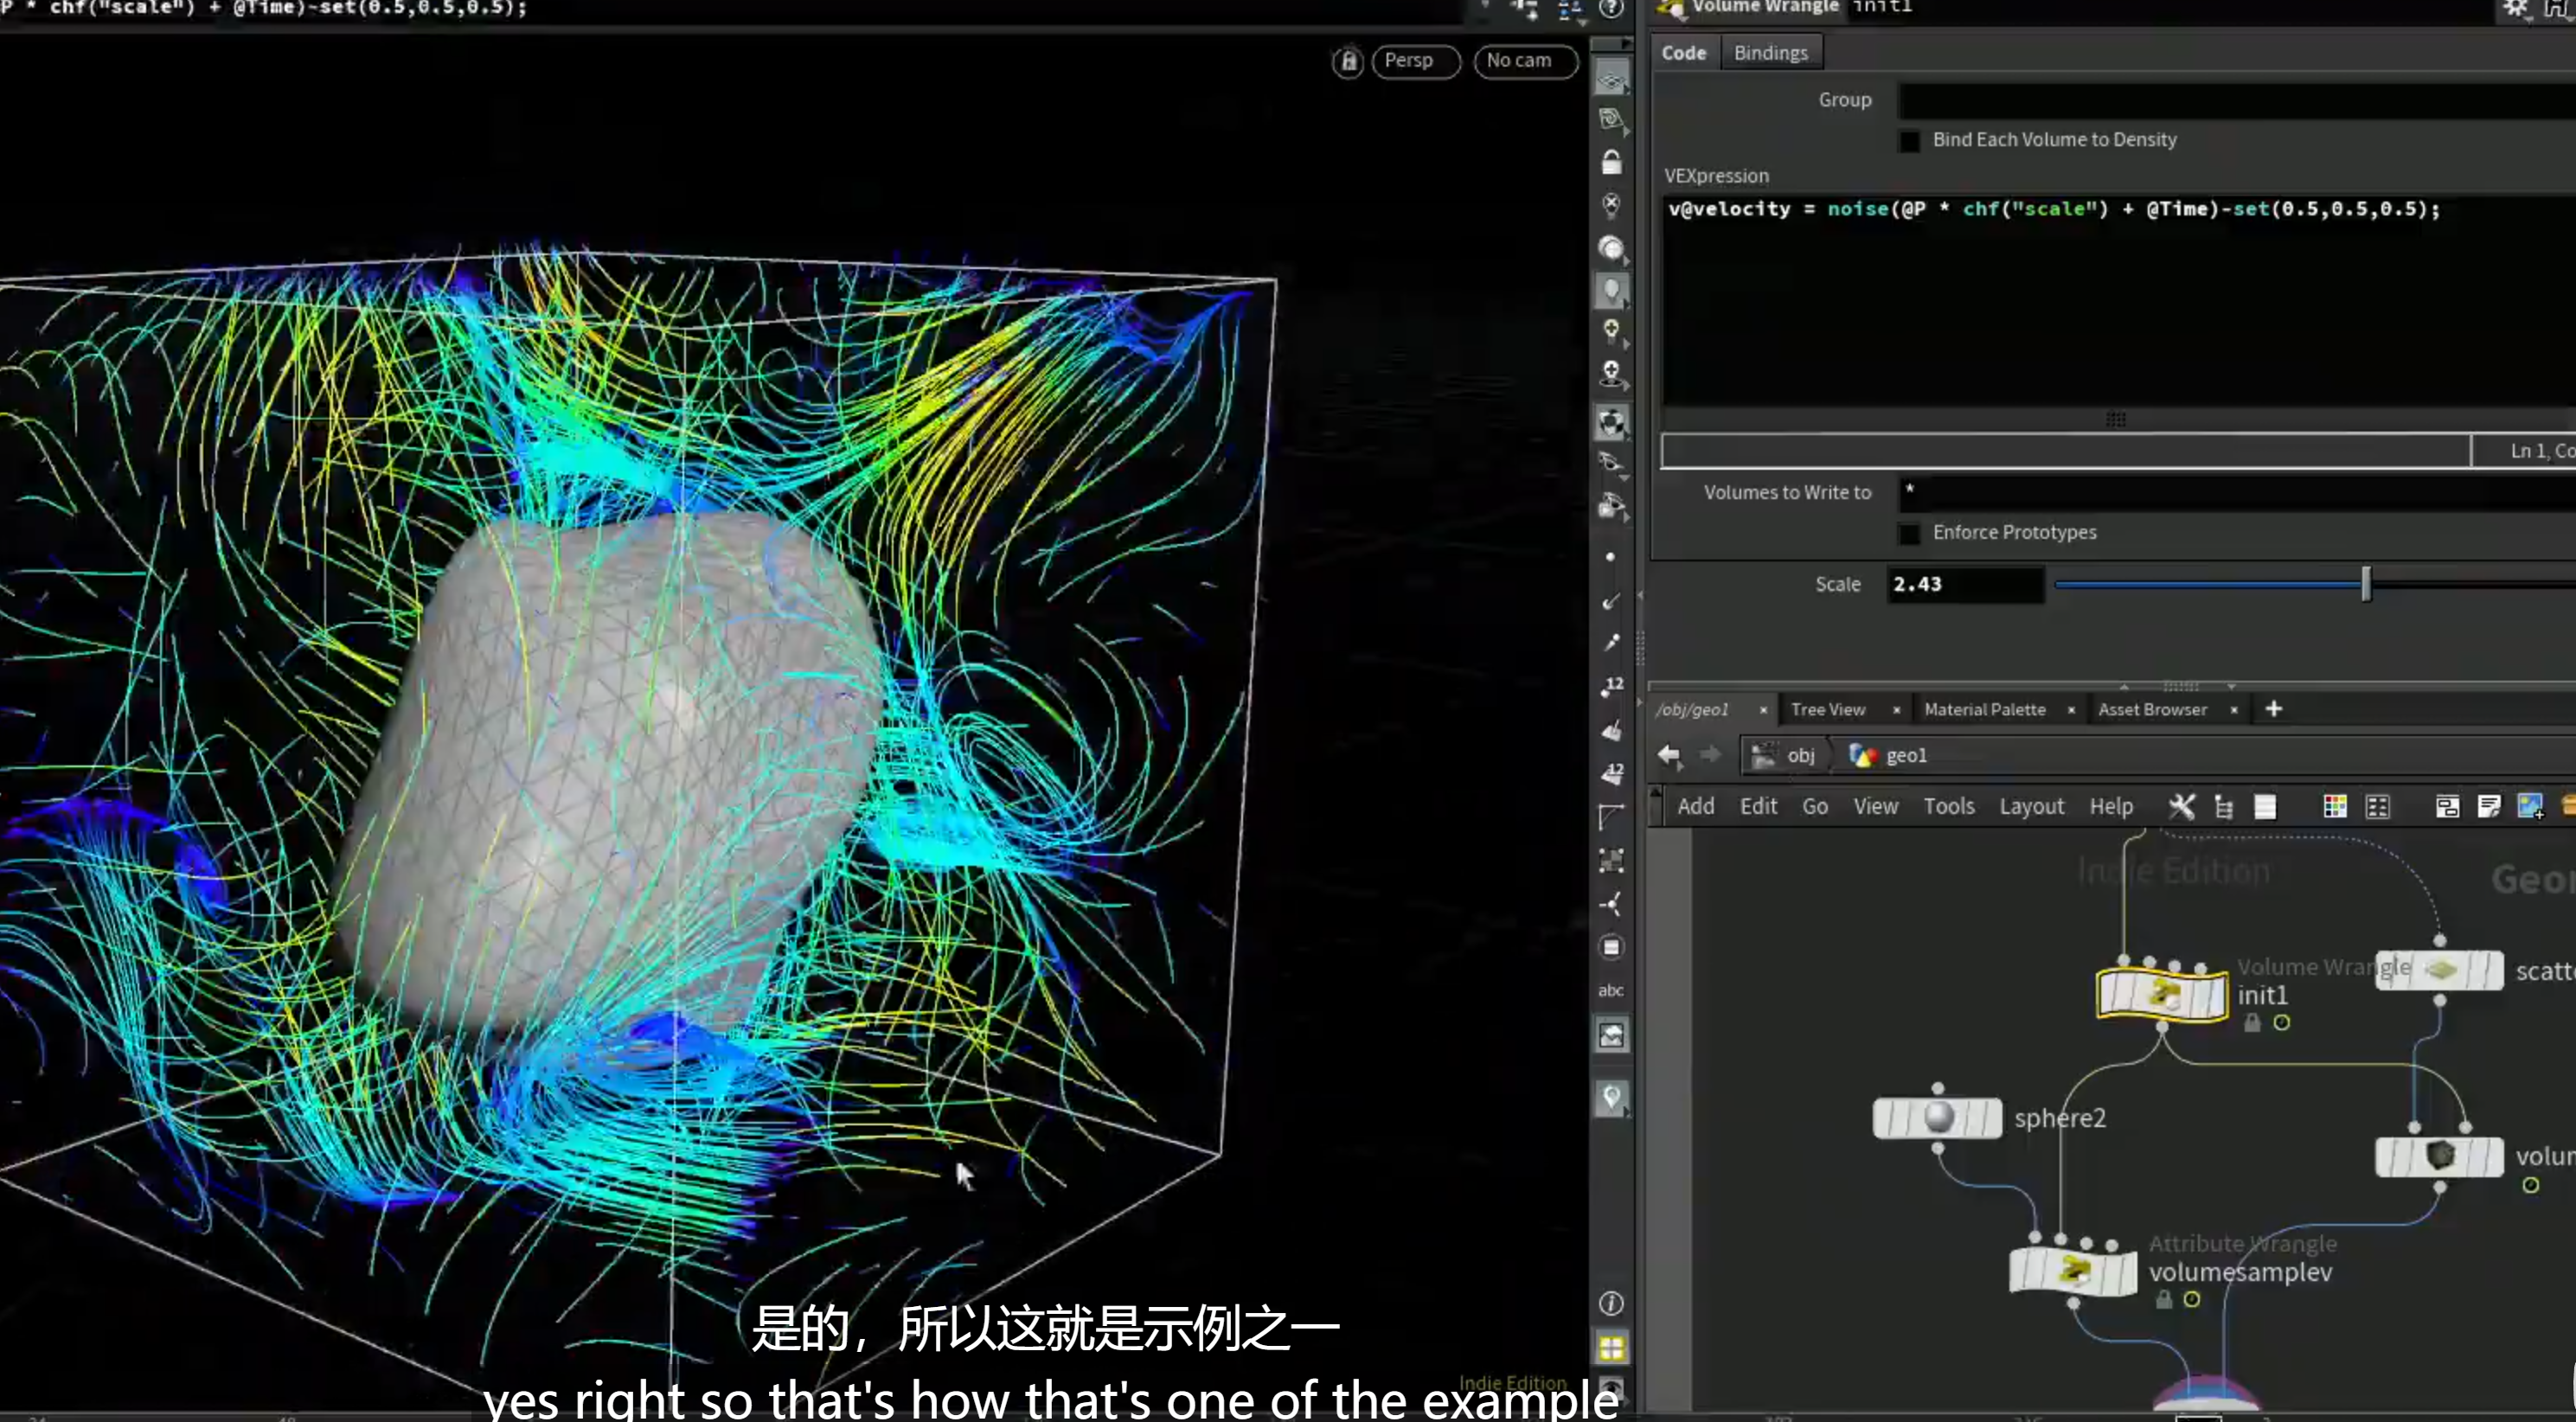Open the No cam camera dropdown
2576x1422 pixels.
[1525, 61]
